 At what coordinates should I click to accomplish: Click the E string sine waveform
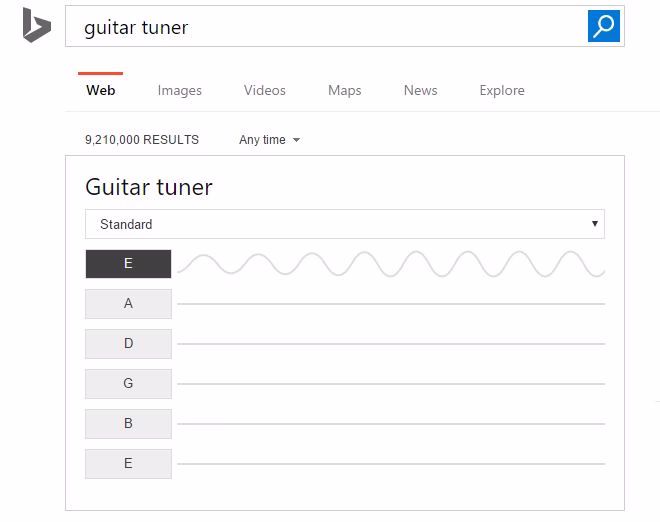click(391, 264)
